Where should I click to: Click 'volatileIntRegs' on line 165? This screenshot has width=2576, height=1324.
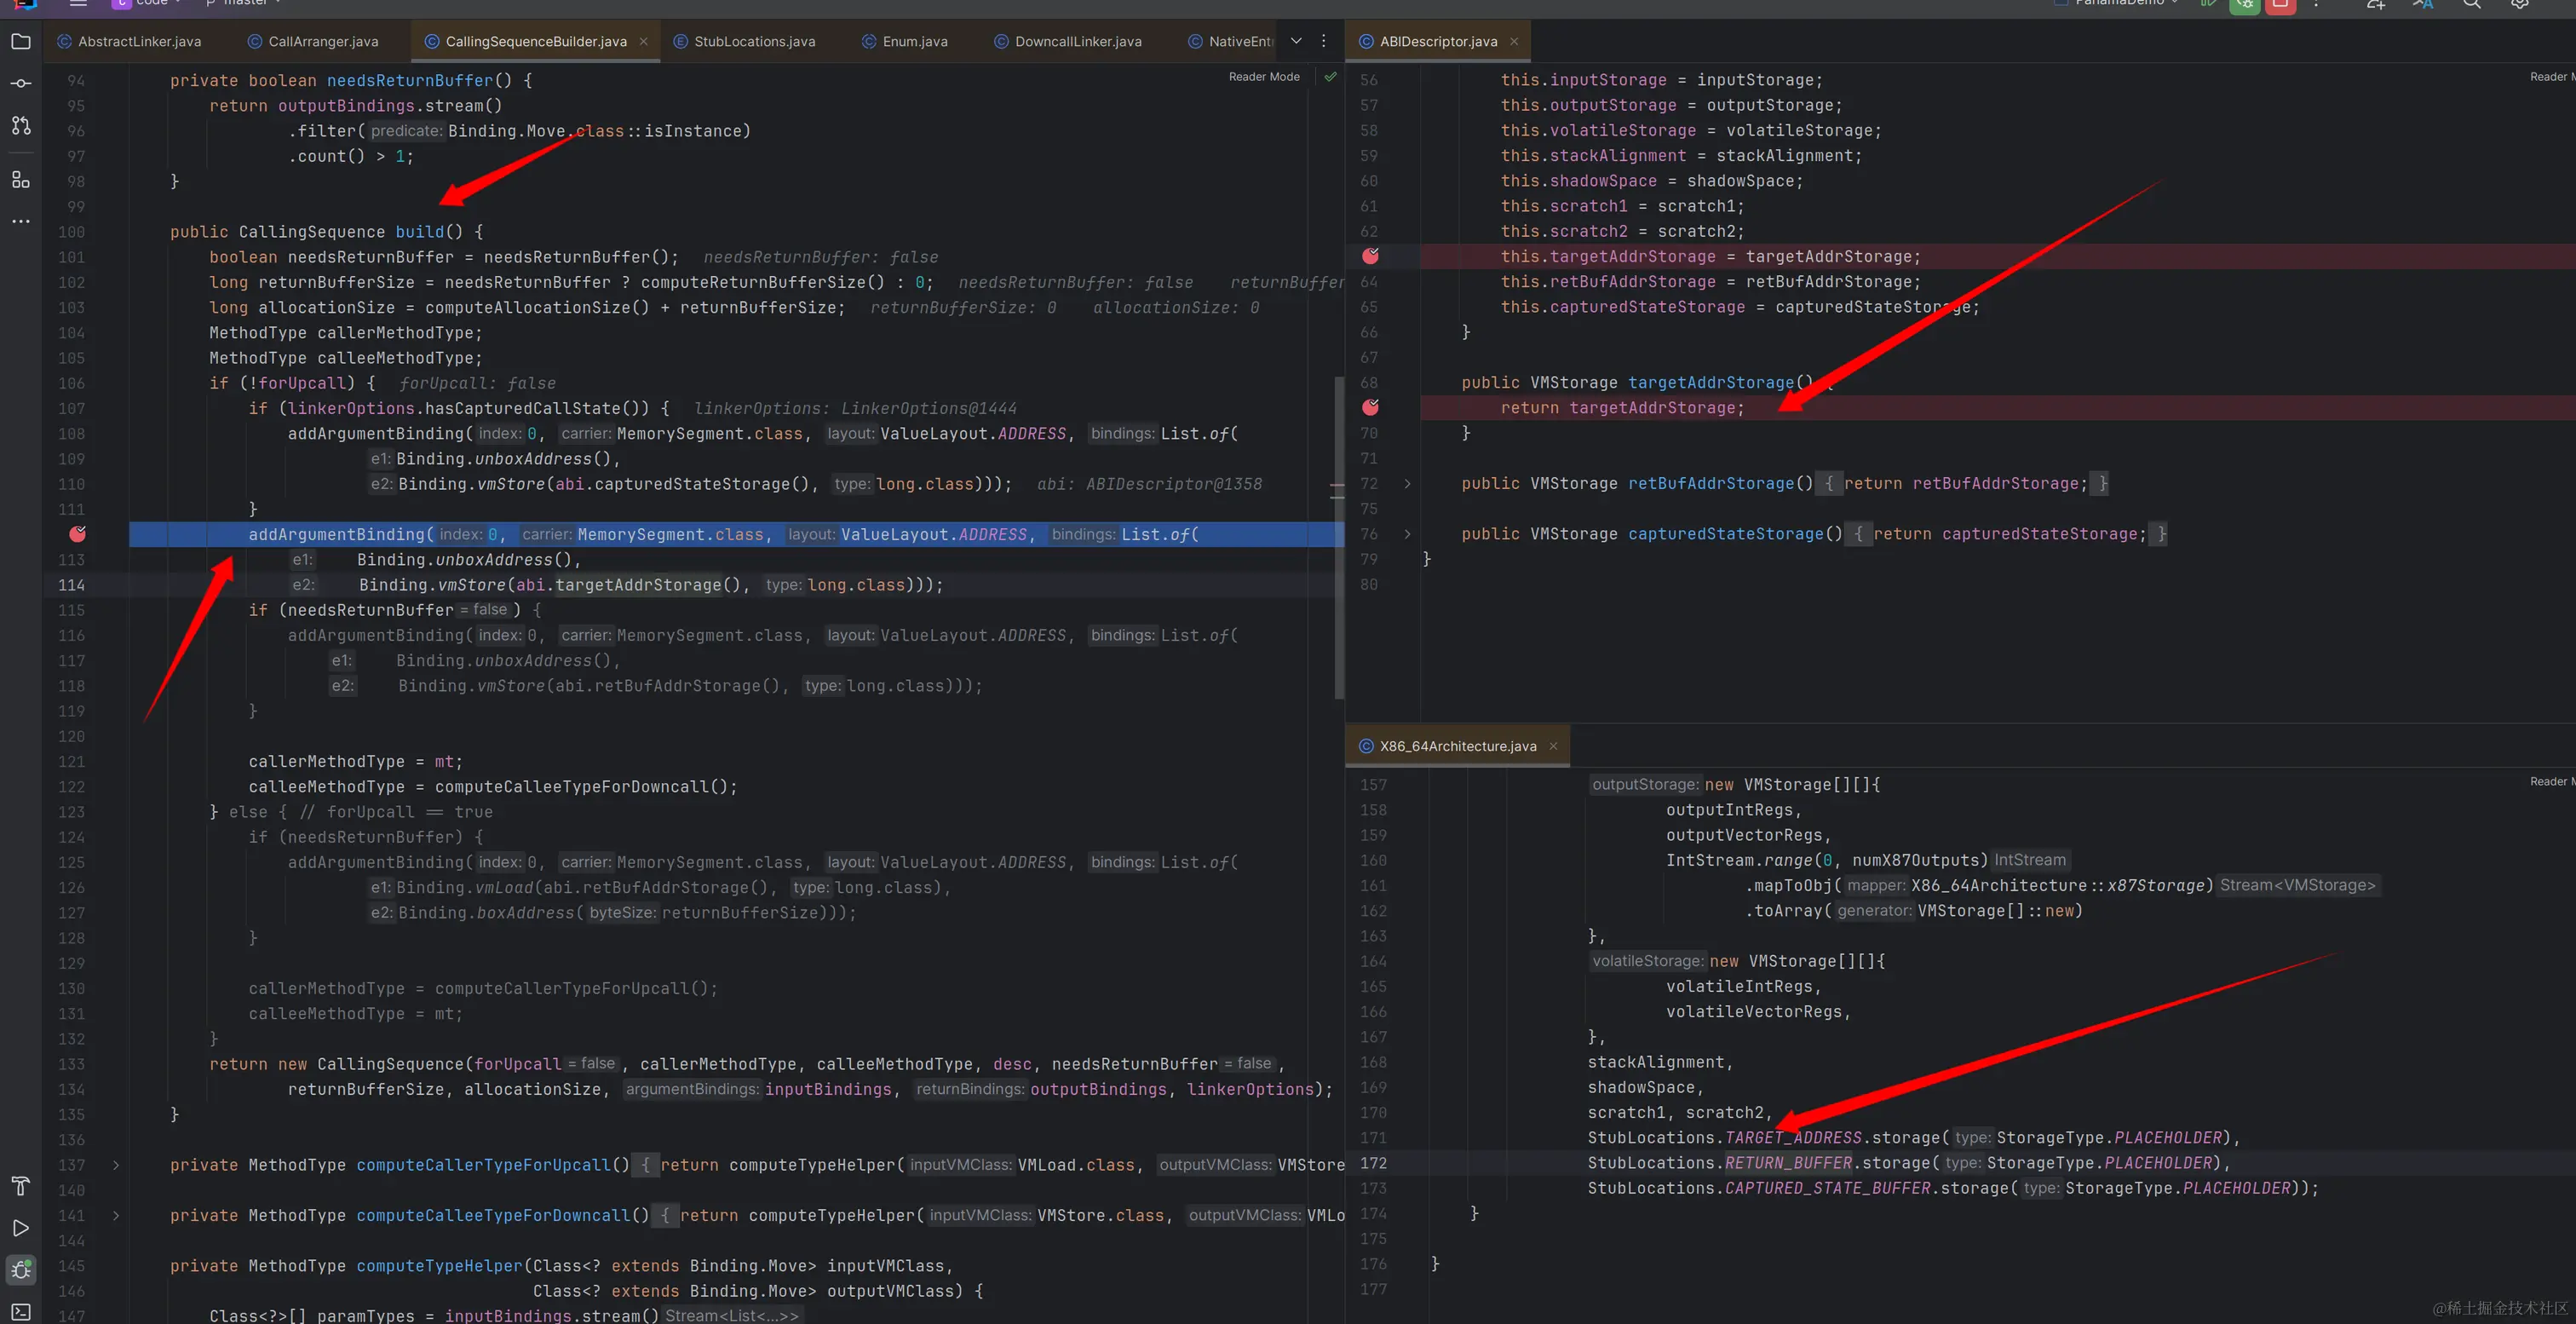1739,987
